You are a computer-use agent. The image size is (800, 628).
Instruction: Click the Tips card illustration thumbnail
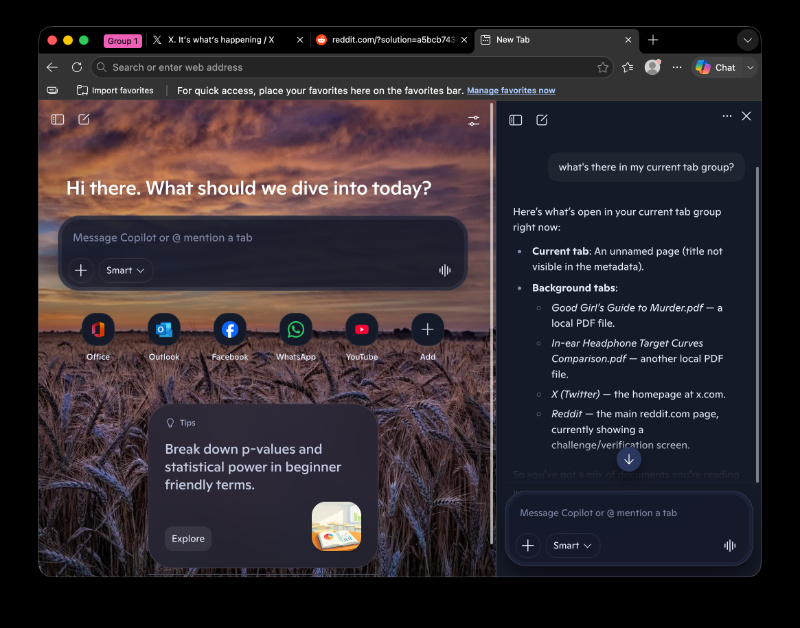(336, 526)
